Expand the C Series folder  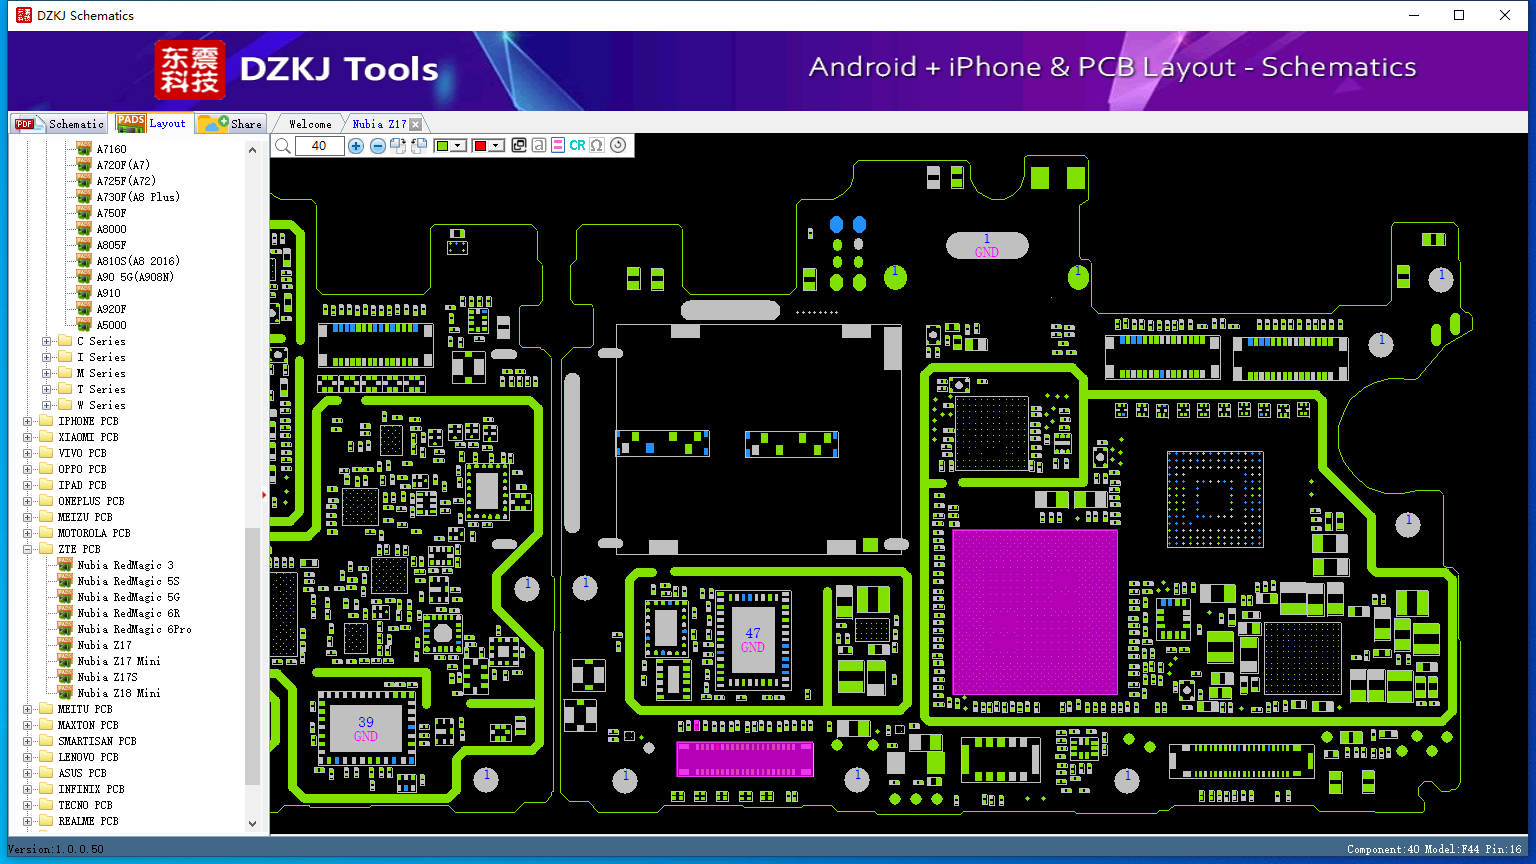pyautogui.click(x=46, y=341)
